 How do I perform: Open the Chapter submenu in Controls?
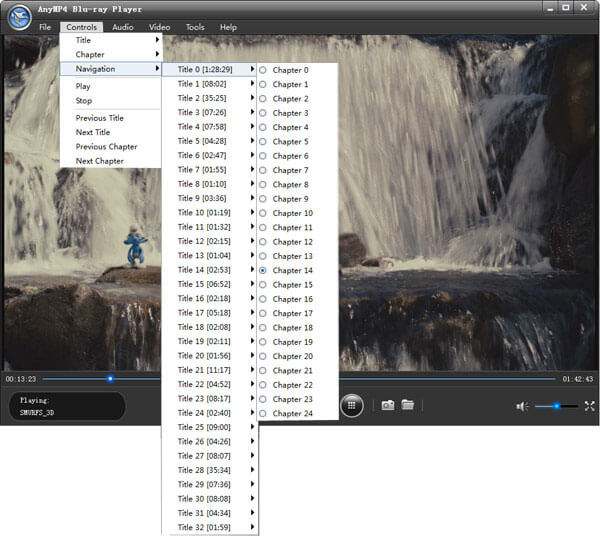click(111, 54)
